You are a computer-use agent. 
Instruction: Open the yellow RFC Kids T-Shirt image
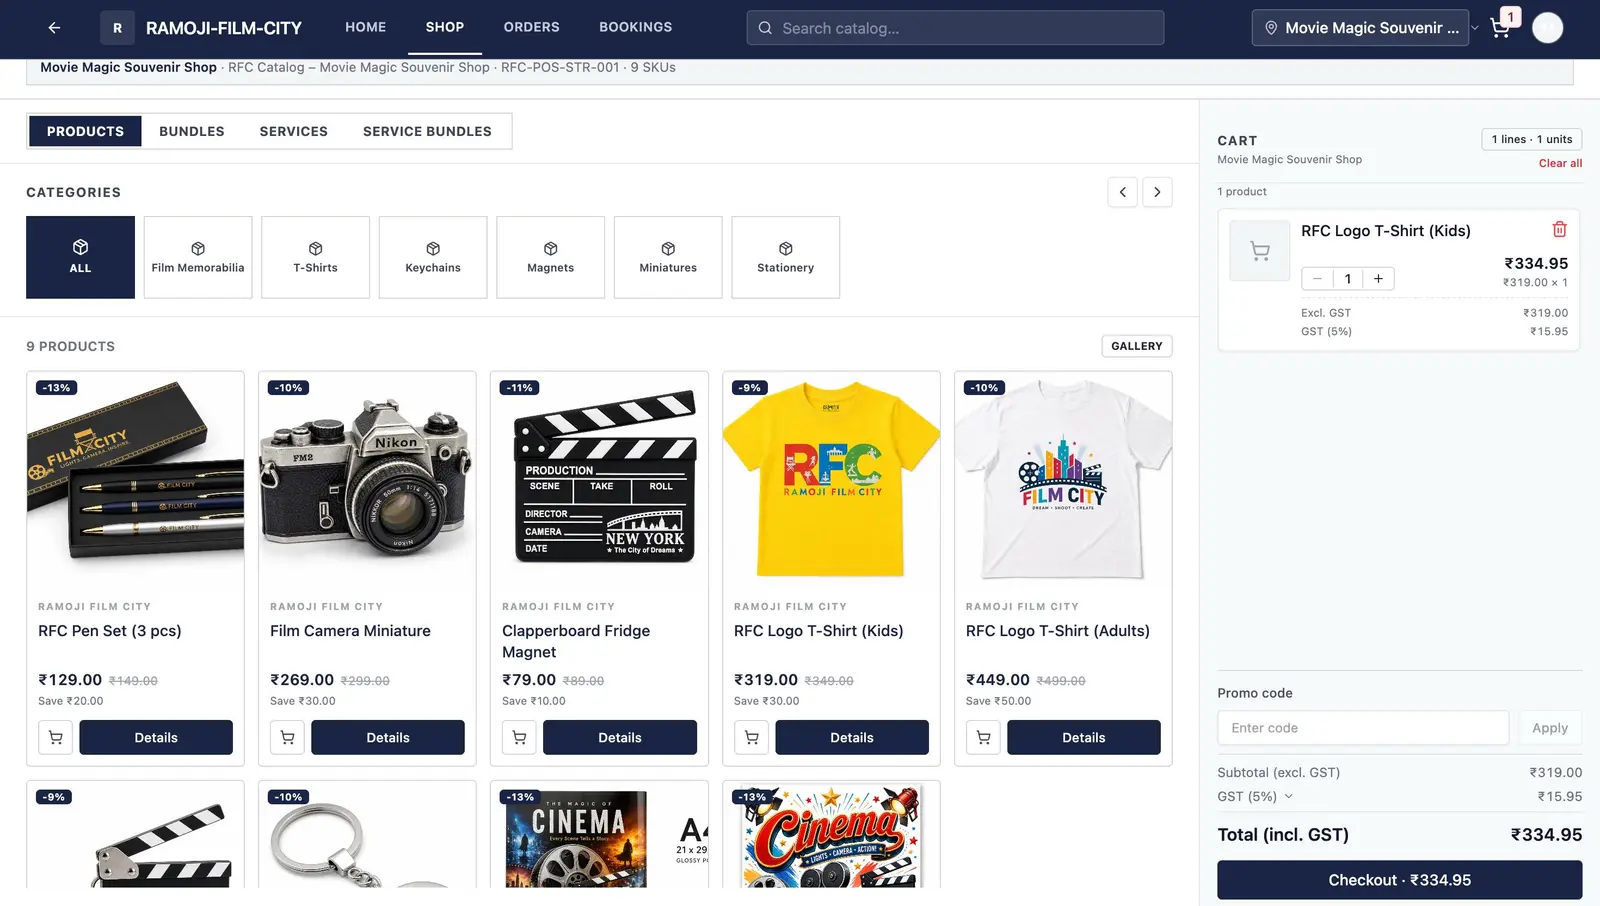[x=831, y=478]
